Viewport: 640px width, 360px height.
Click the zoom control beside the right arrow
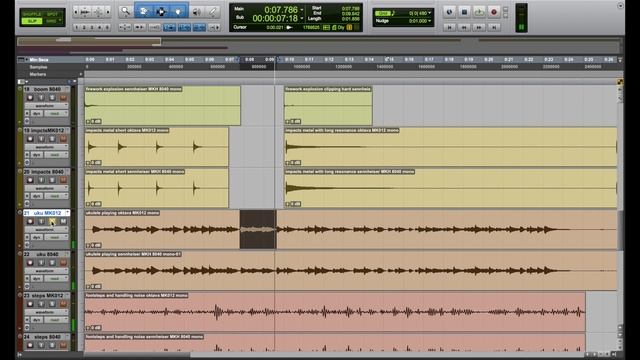point(98,12)
